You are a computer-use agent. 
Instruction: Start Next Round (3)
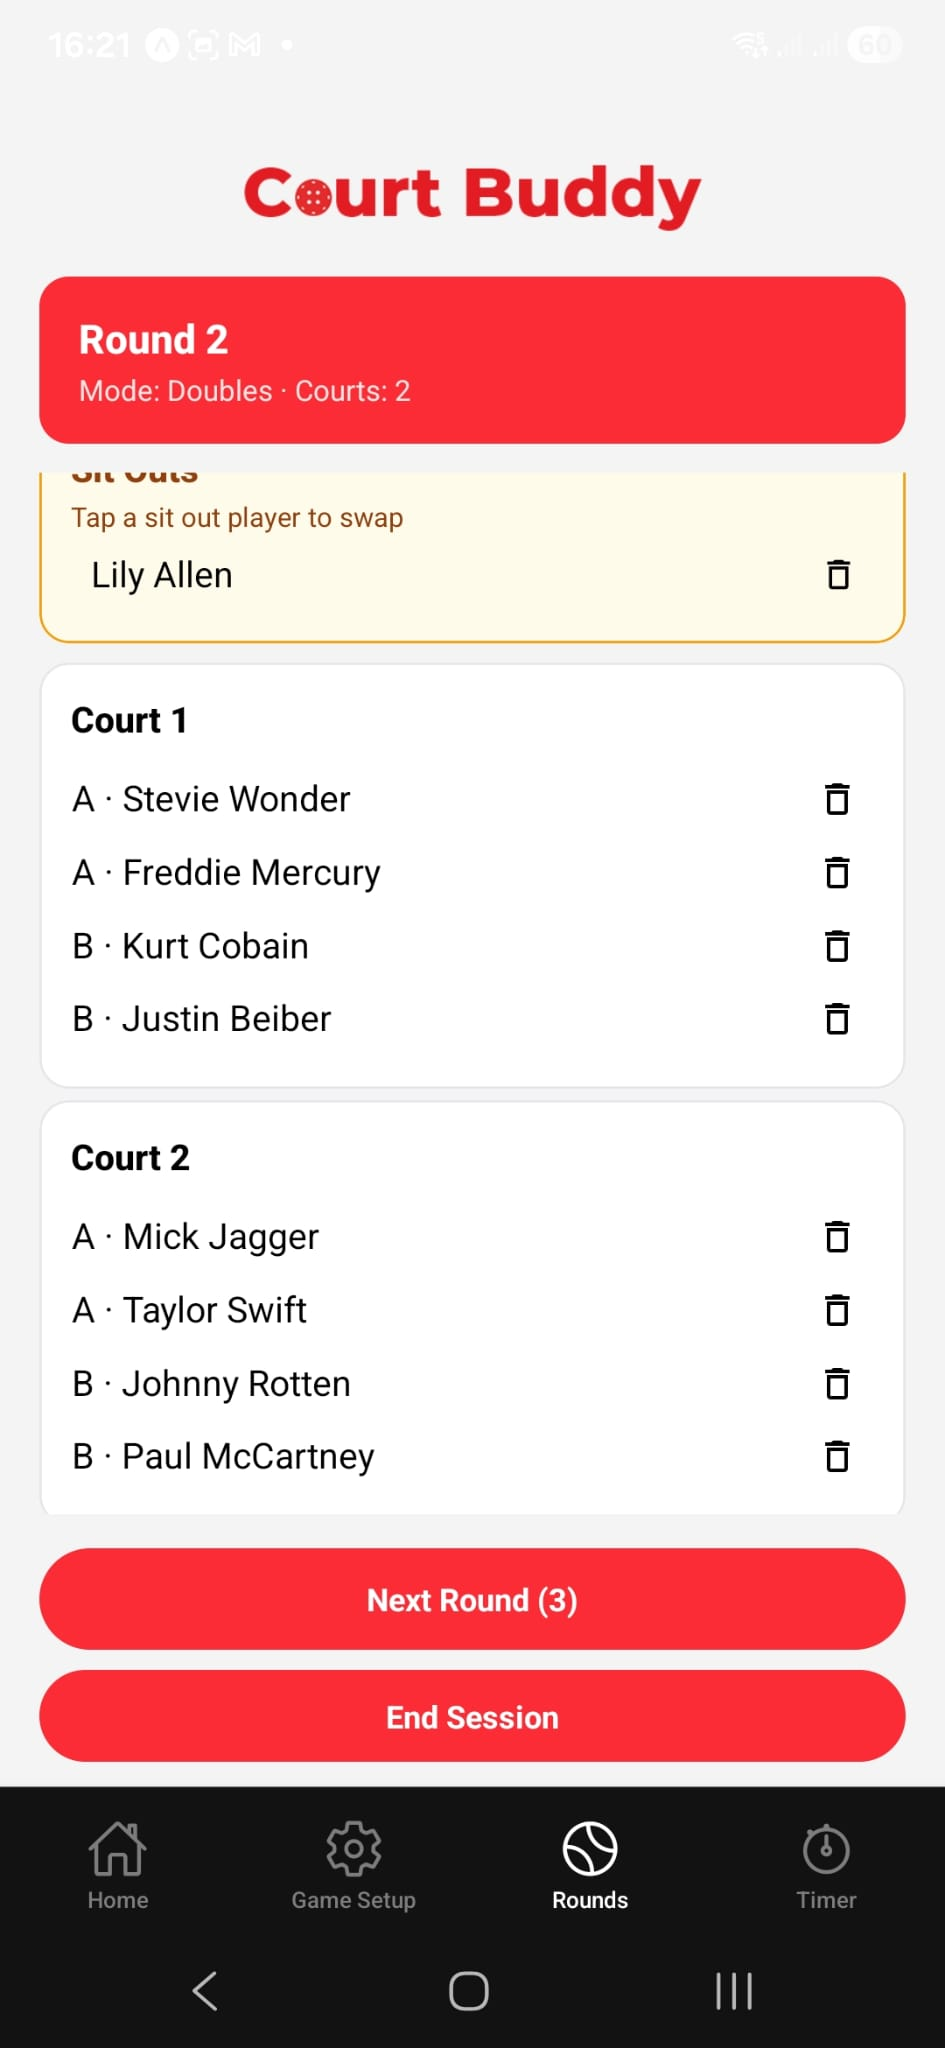tap(472, 1600)
